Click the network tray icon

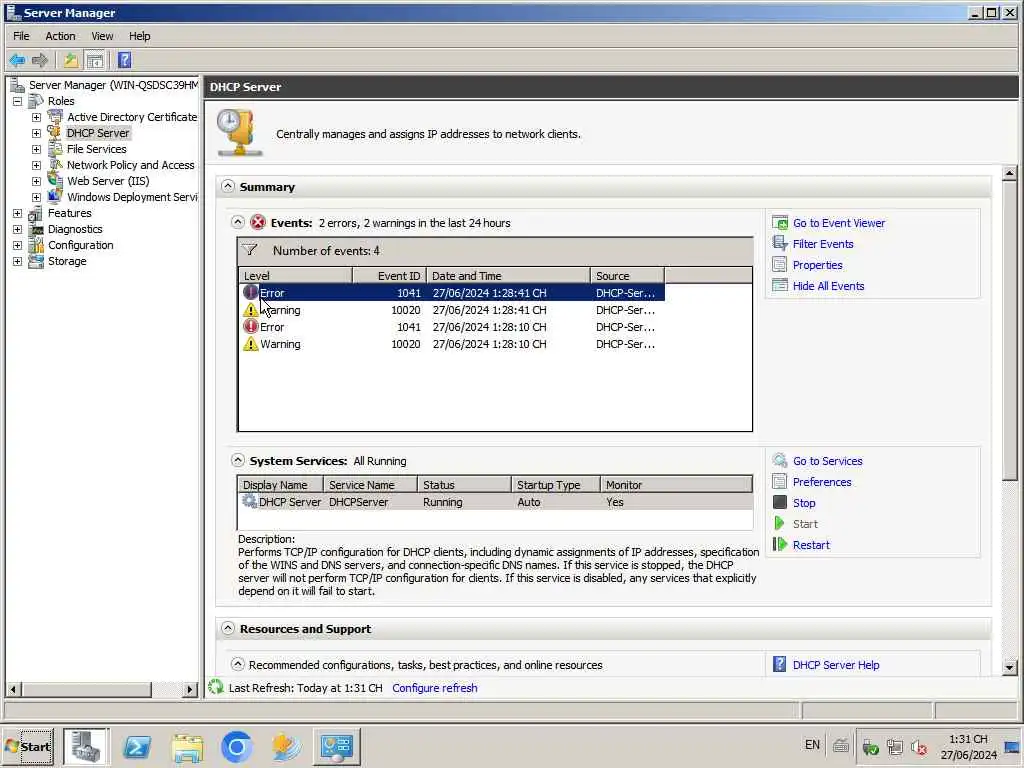coord(895,746)
